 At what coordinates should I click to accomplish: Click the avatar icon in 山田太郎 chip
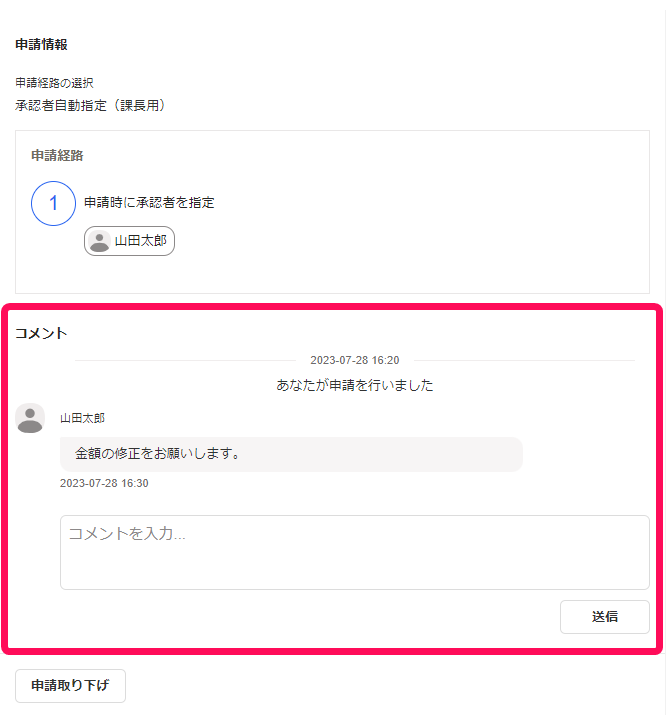coord(99,241)
